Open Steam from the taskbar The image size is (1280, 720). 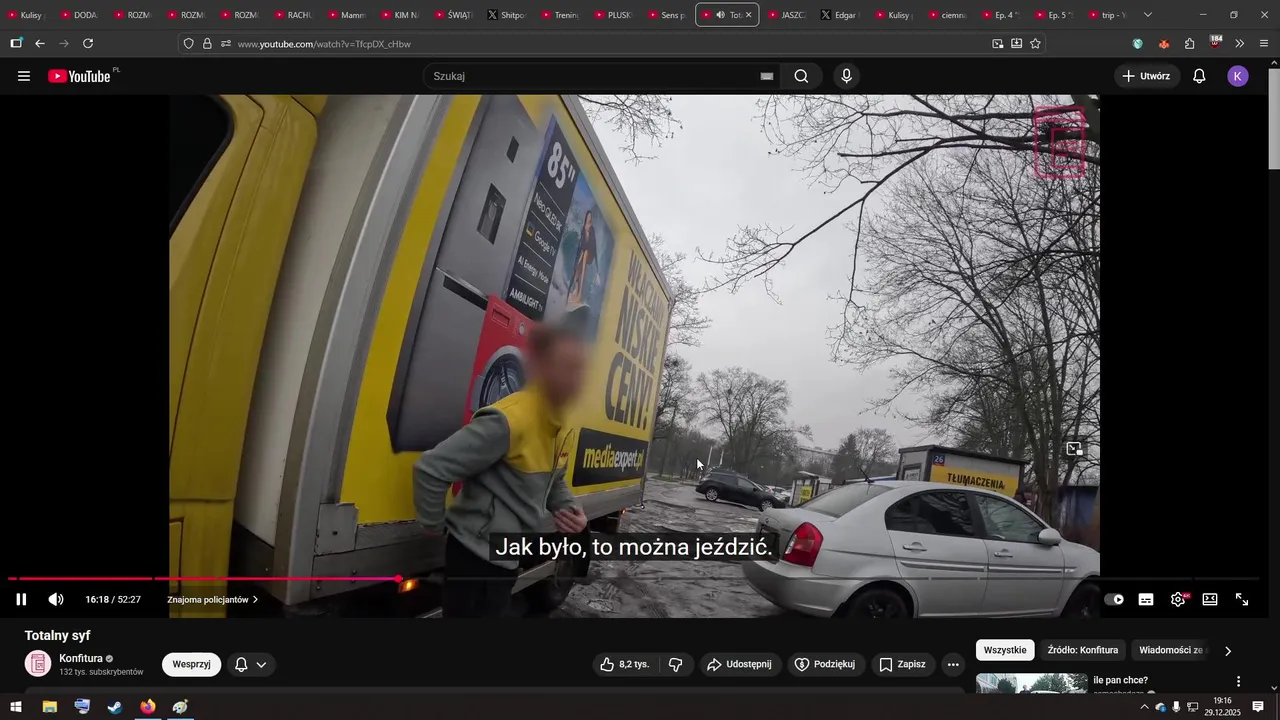115,707
